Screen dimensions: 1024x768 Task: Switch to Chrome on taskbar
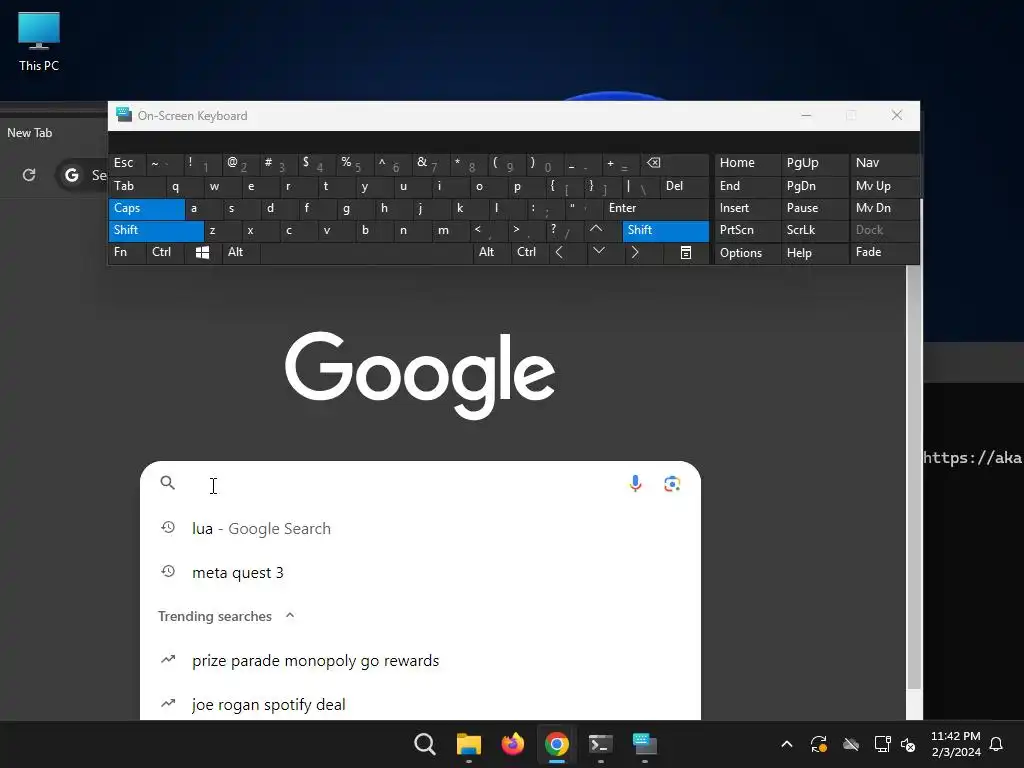point(556,744)
